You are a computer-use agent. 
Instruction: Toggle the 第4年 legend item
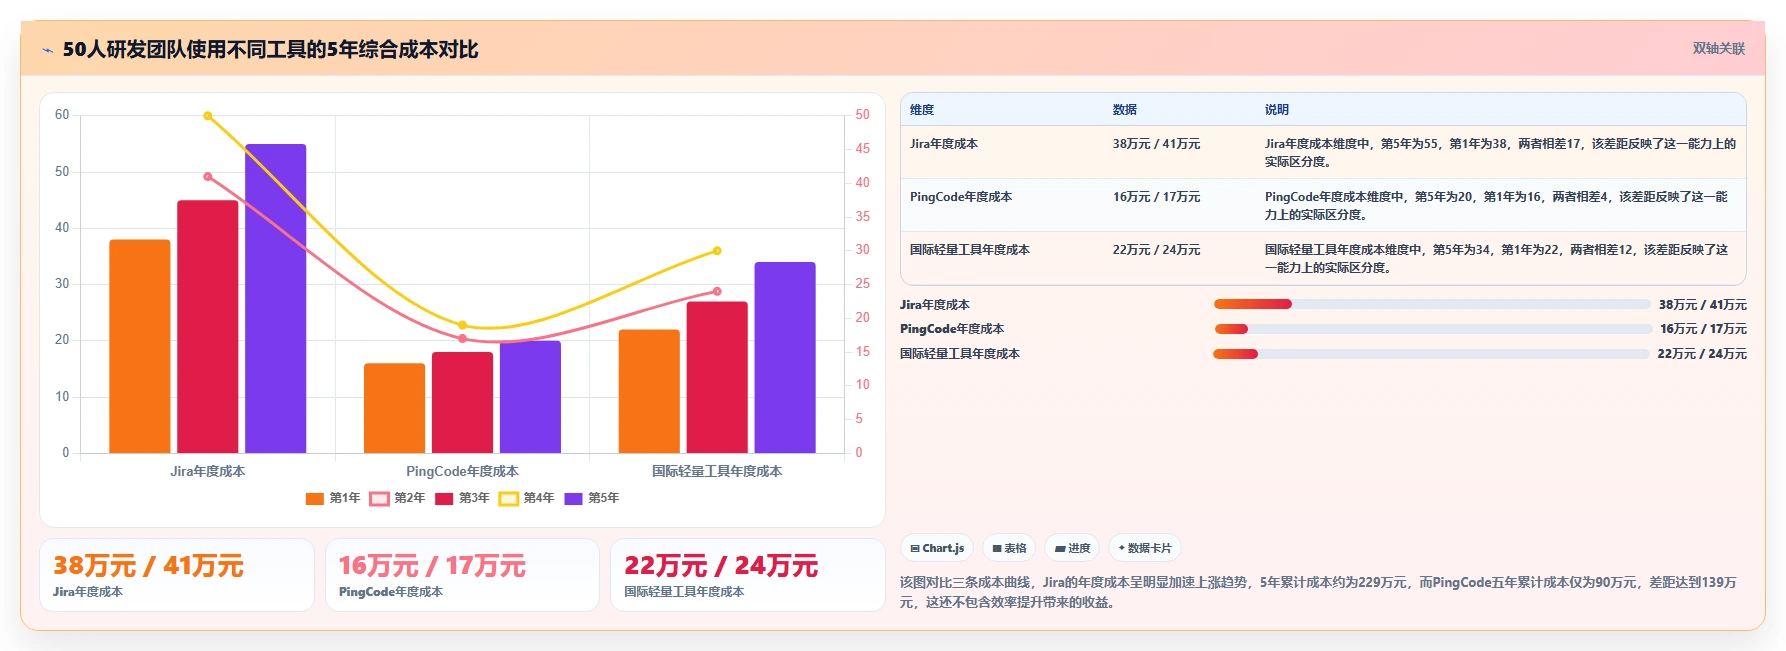tap(527, 498)
